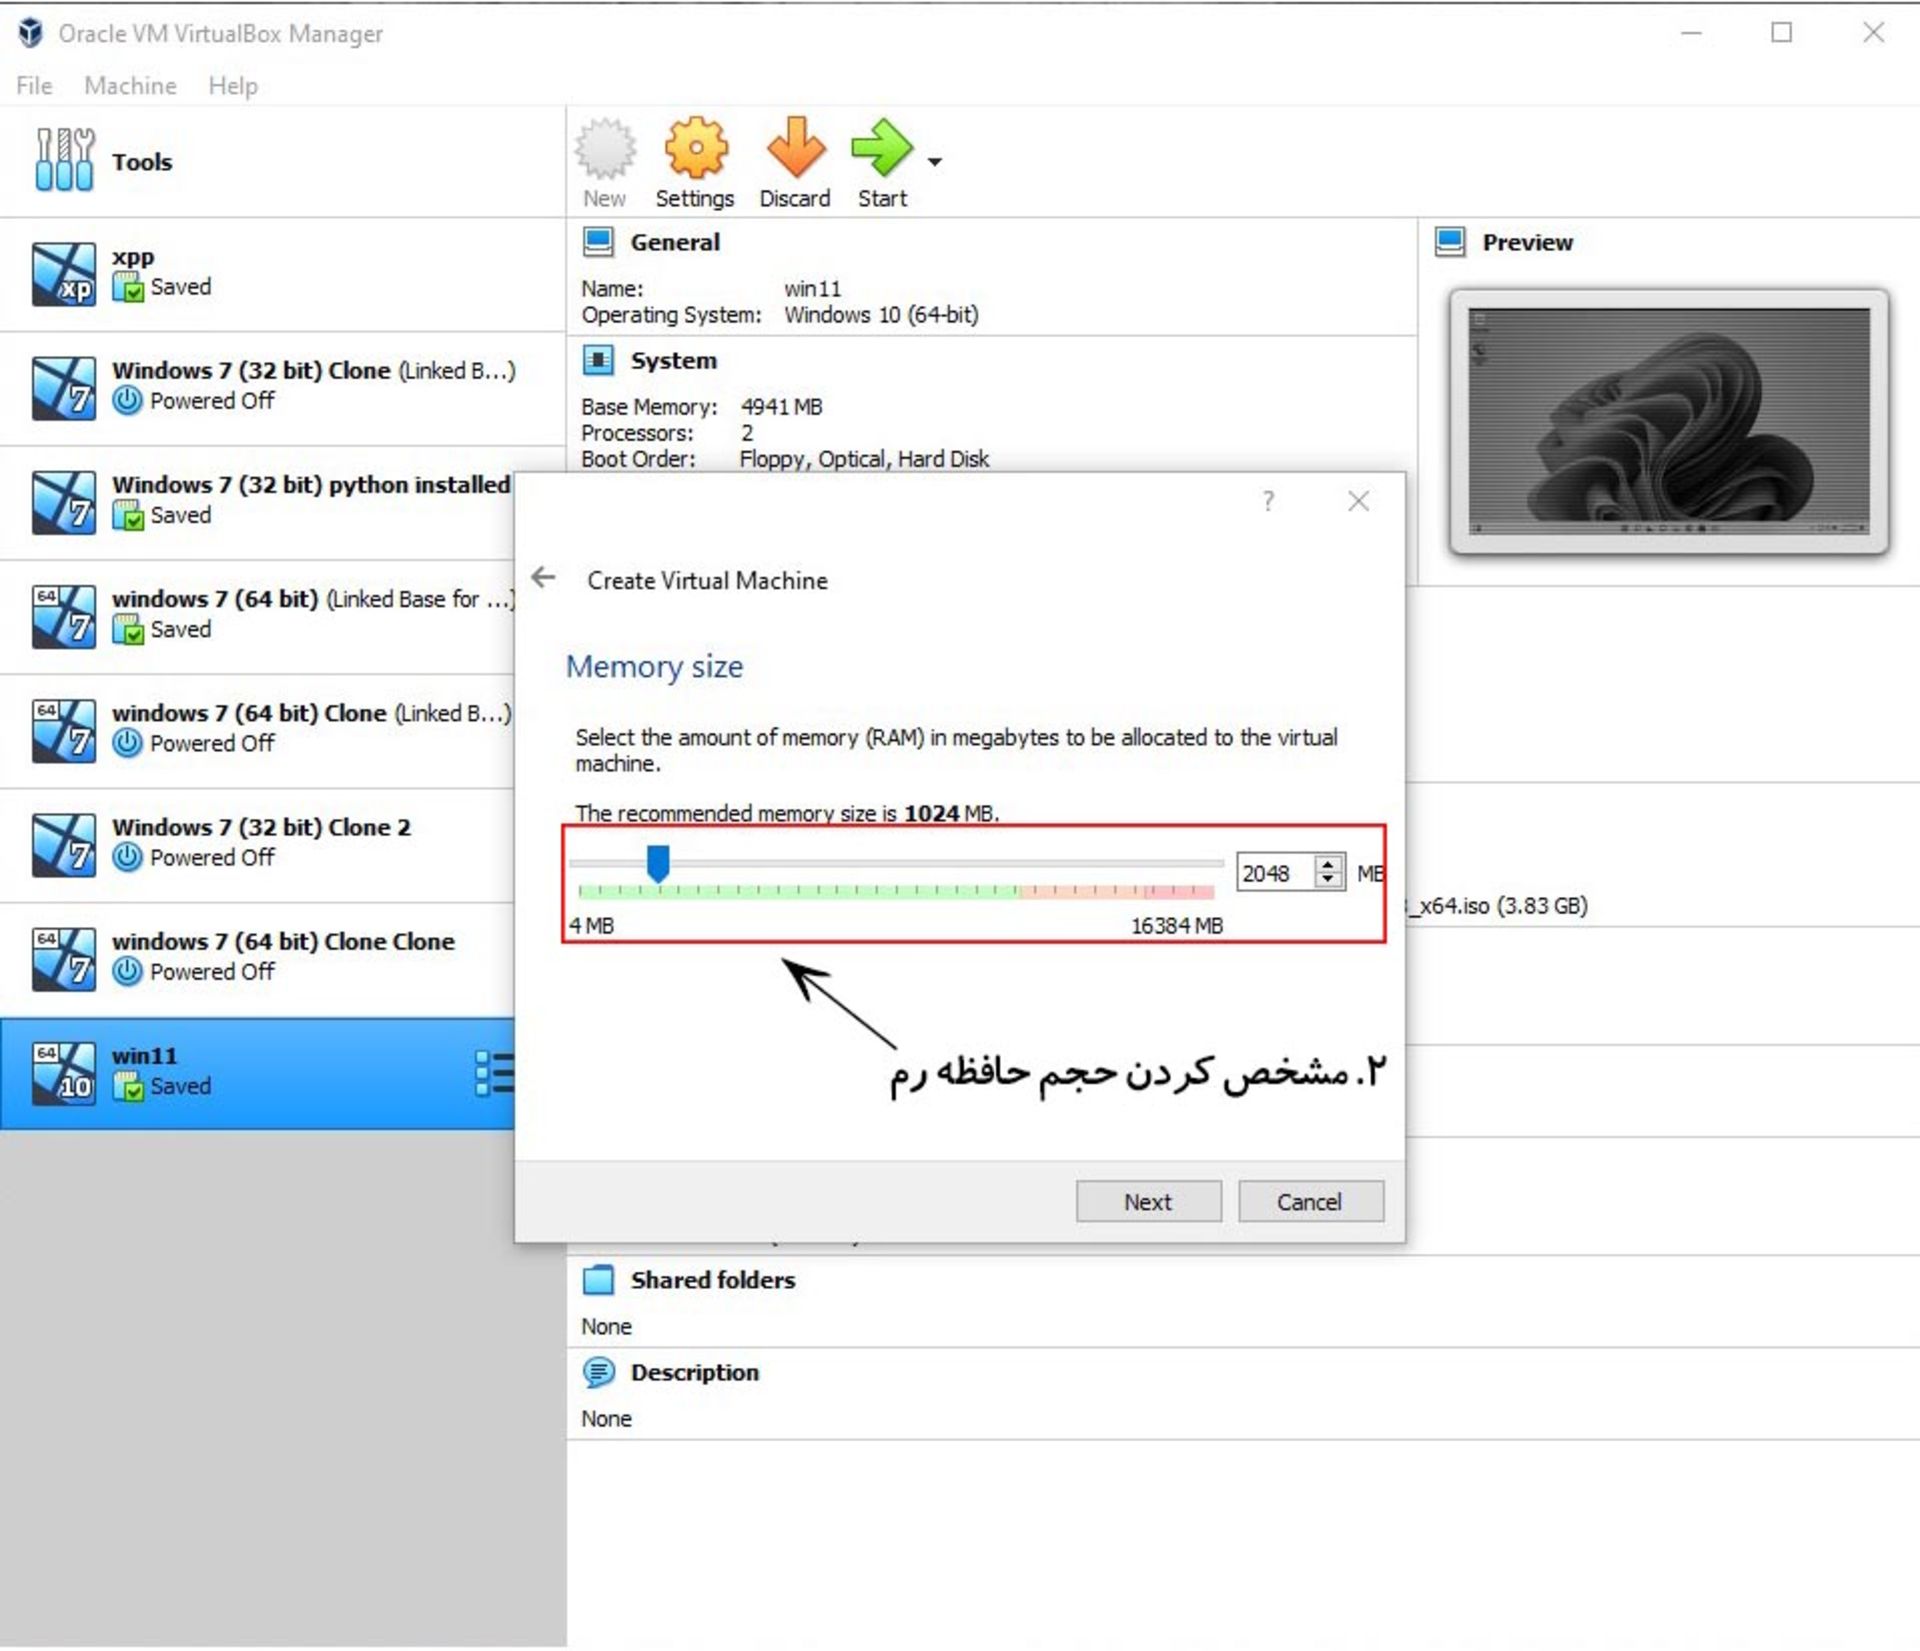Open the Help menu
The width and height of the screenshot is (1920, 1651).
coord(233,86)
